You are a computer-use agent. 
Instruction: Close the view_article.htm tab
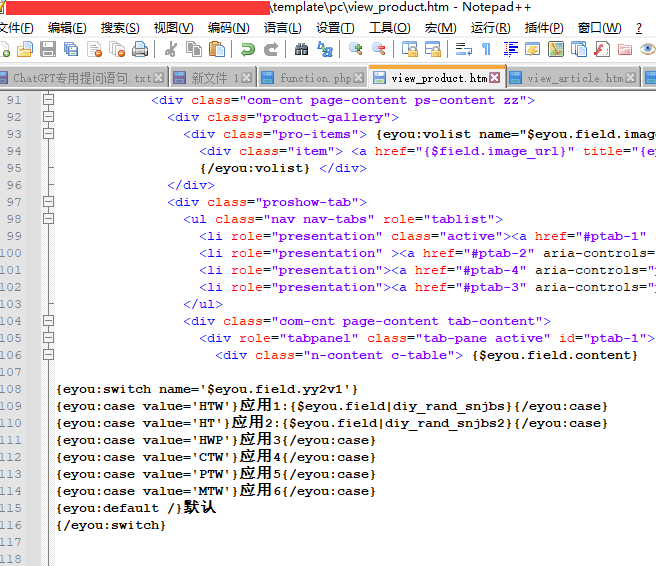coord(631,78)
